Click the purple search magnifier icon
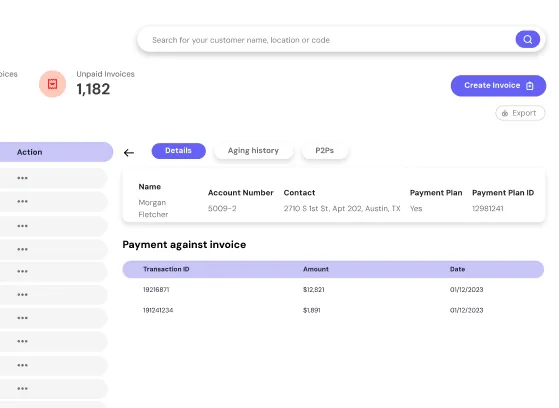Screen dimensions: 559x408 pos(528,39)
